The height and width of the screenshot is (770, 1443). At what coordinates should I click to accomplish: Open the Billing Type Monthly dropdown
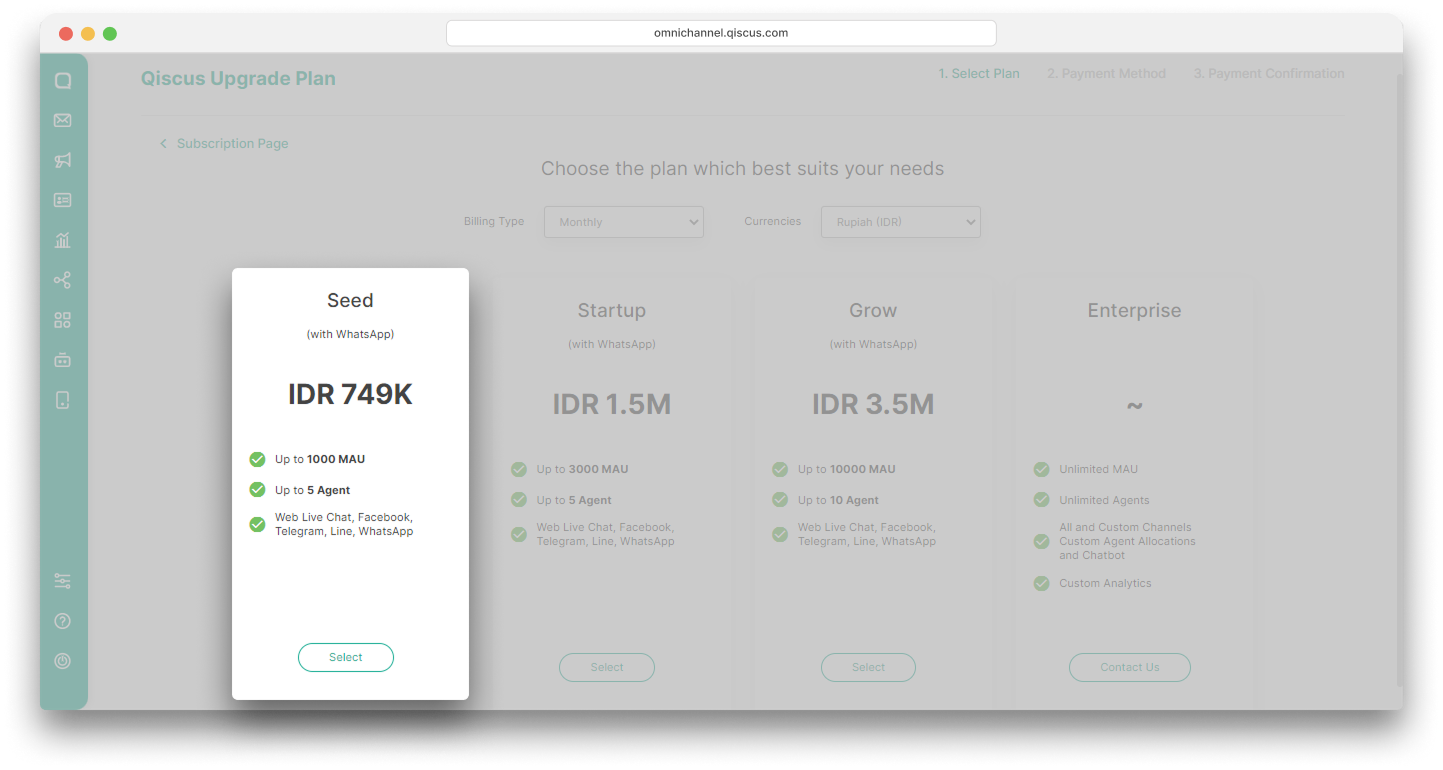tap(624, 222)
